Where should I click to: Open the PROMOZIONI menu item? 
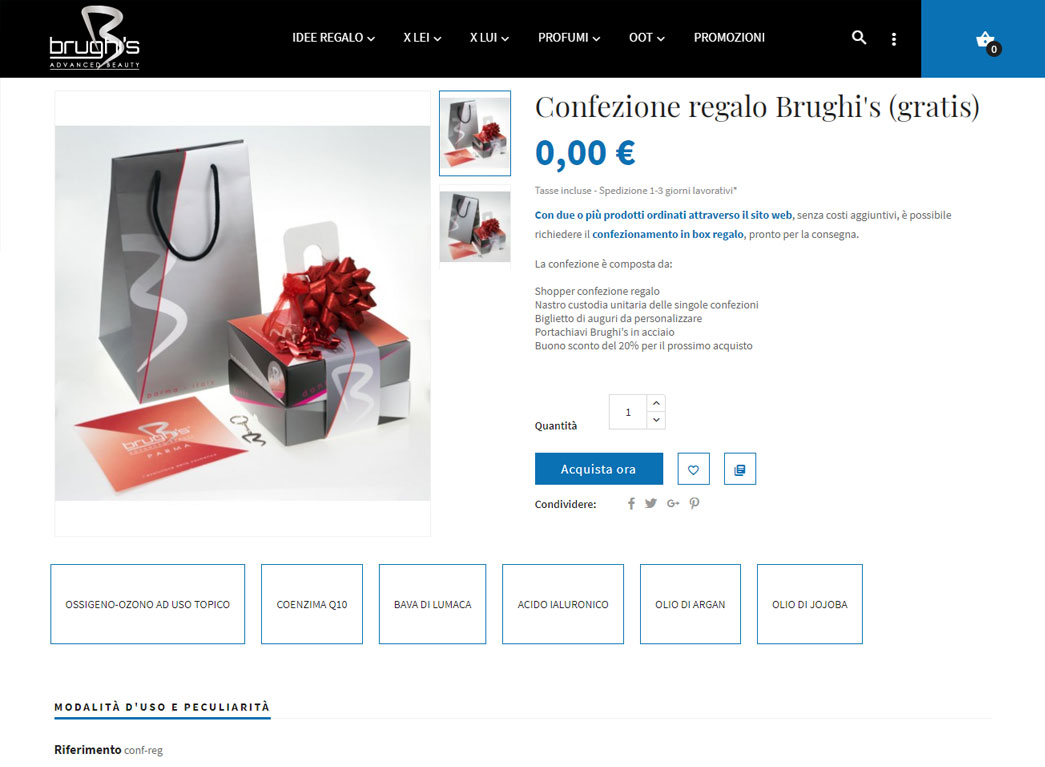coord(729,38)
